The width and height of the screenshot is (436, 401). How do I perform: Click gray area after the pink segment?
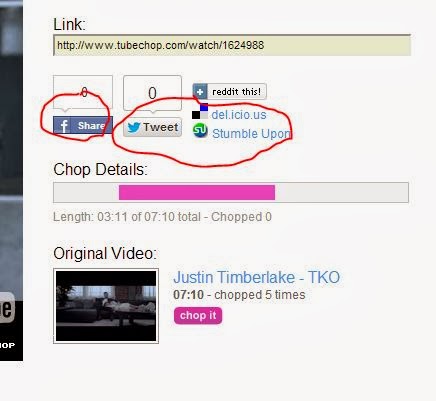pyautogui.click(x=341, y=193)
